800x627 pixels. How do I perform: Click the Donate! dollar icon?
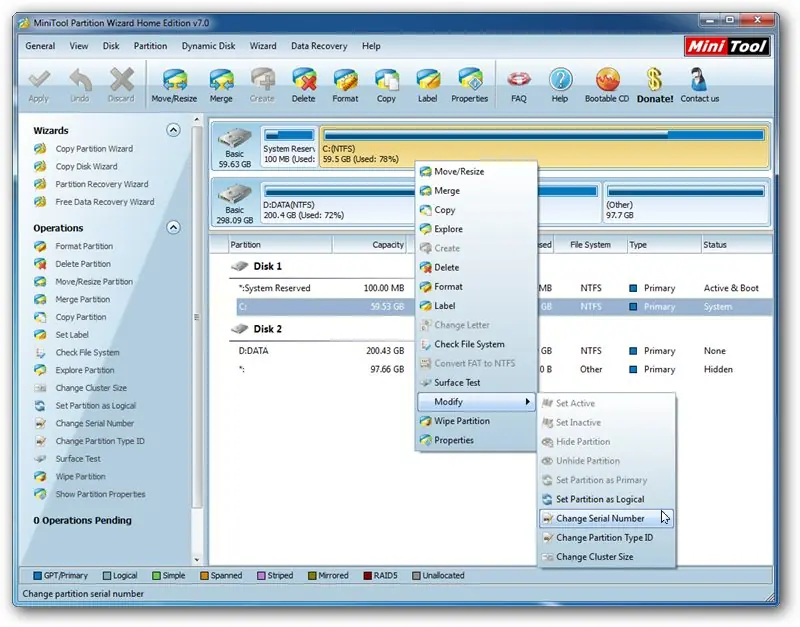655,86
